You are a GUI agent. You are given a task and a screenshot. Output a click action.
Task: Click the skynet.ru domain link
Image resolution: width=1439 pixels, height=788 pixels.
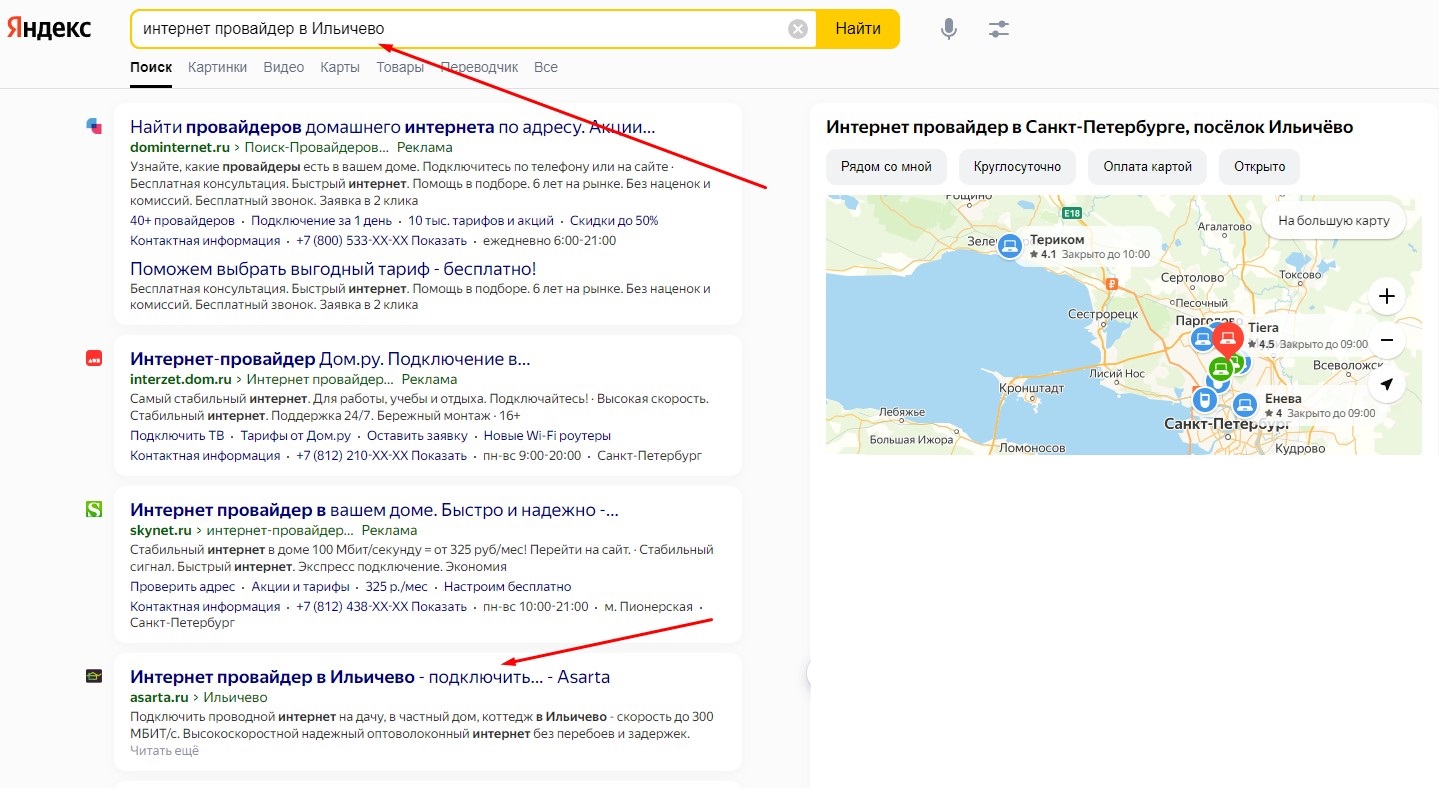coord(161,530)
